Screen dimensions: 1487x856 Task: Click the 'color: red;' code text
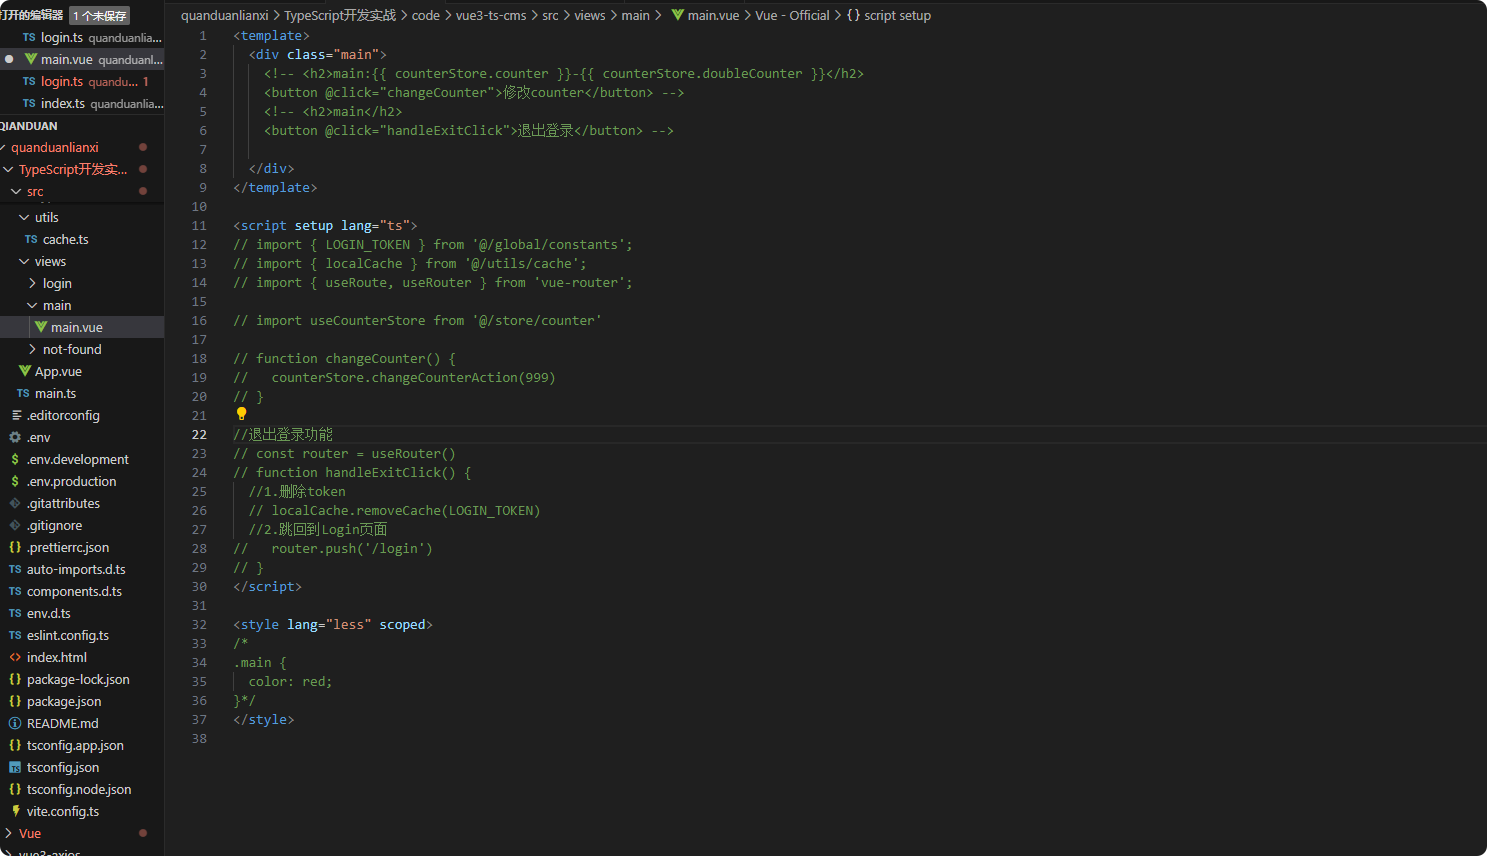point(290,681)
